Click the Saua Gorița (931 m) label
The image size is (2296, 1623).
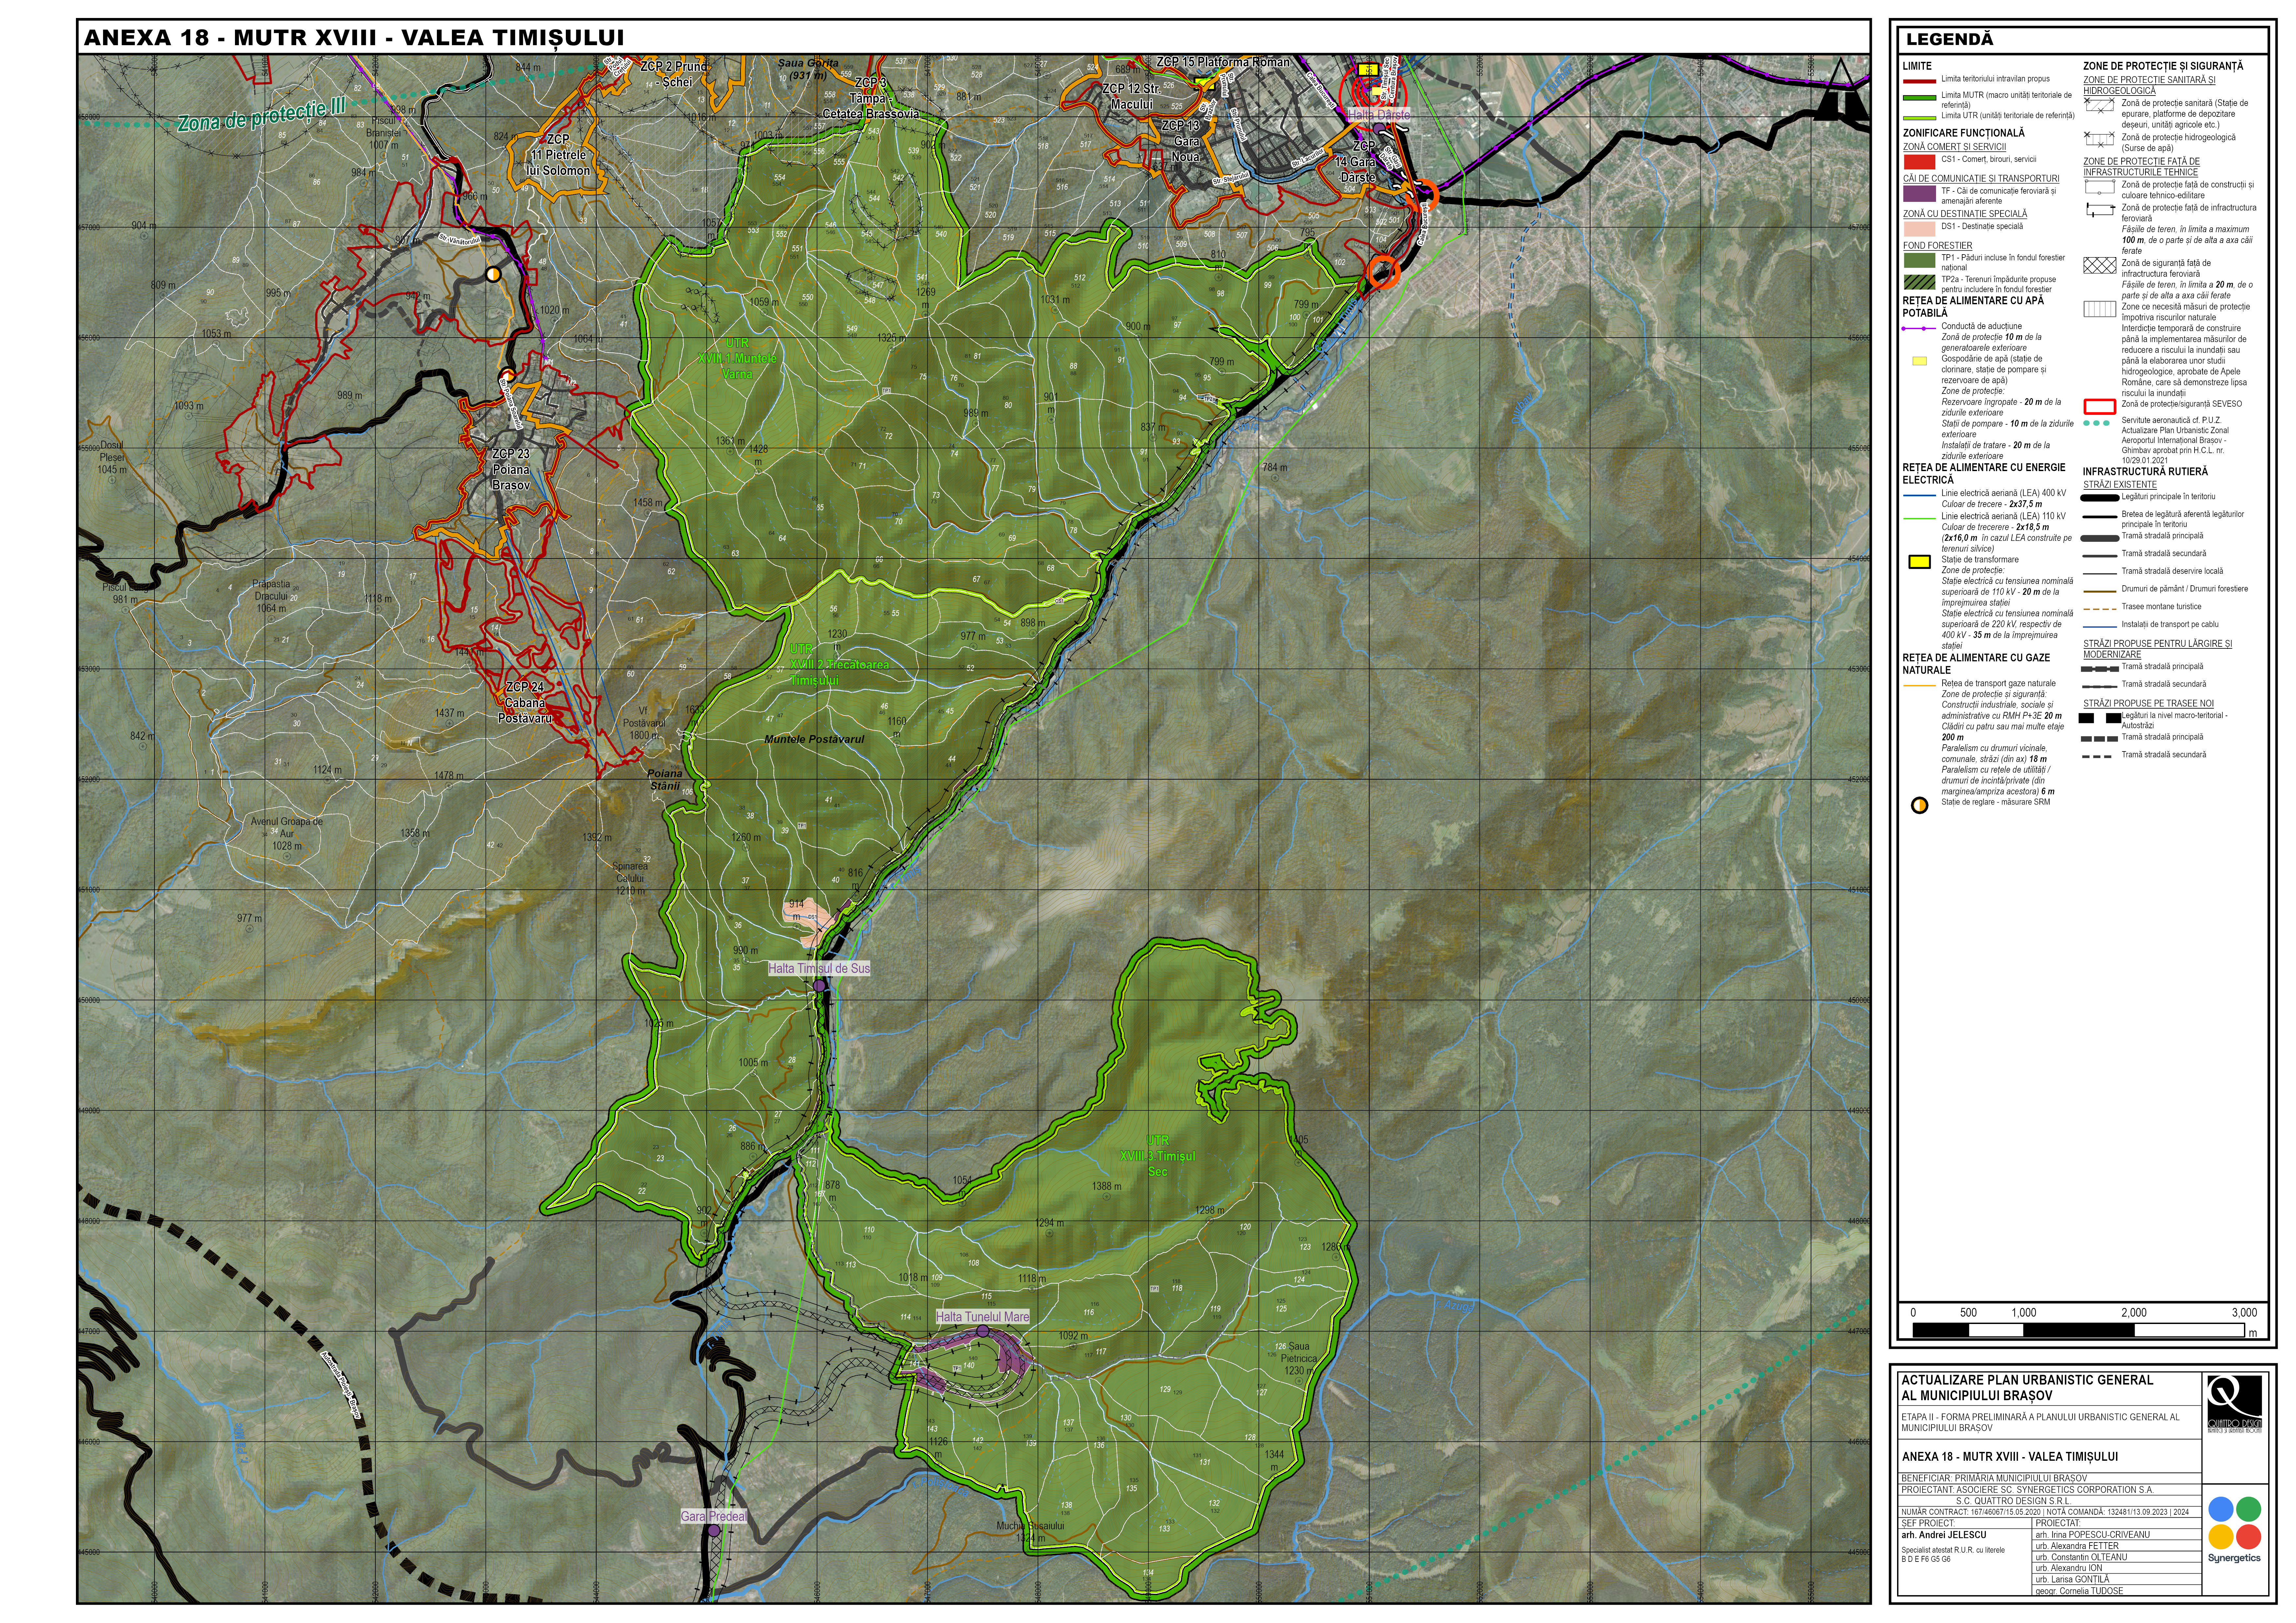[x=808, y=69]
